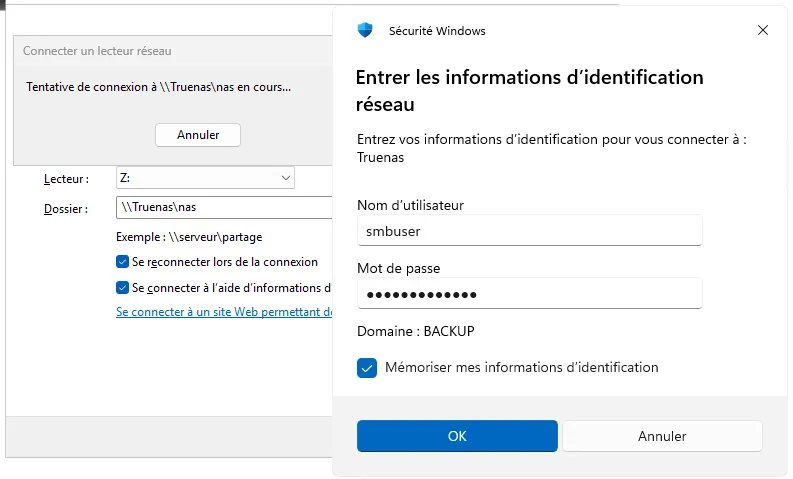Click the Lecteur label
Viewport: 793px width, 479px height.
coord(66,179)
